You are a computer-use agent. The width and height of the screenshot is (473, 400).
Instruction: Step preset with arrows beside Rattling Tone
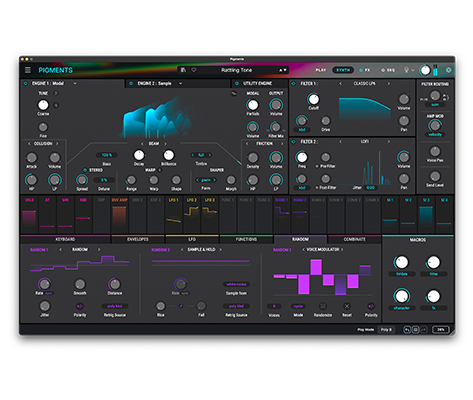283,70
